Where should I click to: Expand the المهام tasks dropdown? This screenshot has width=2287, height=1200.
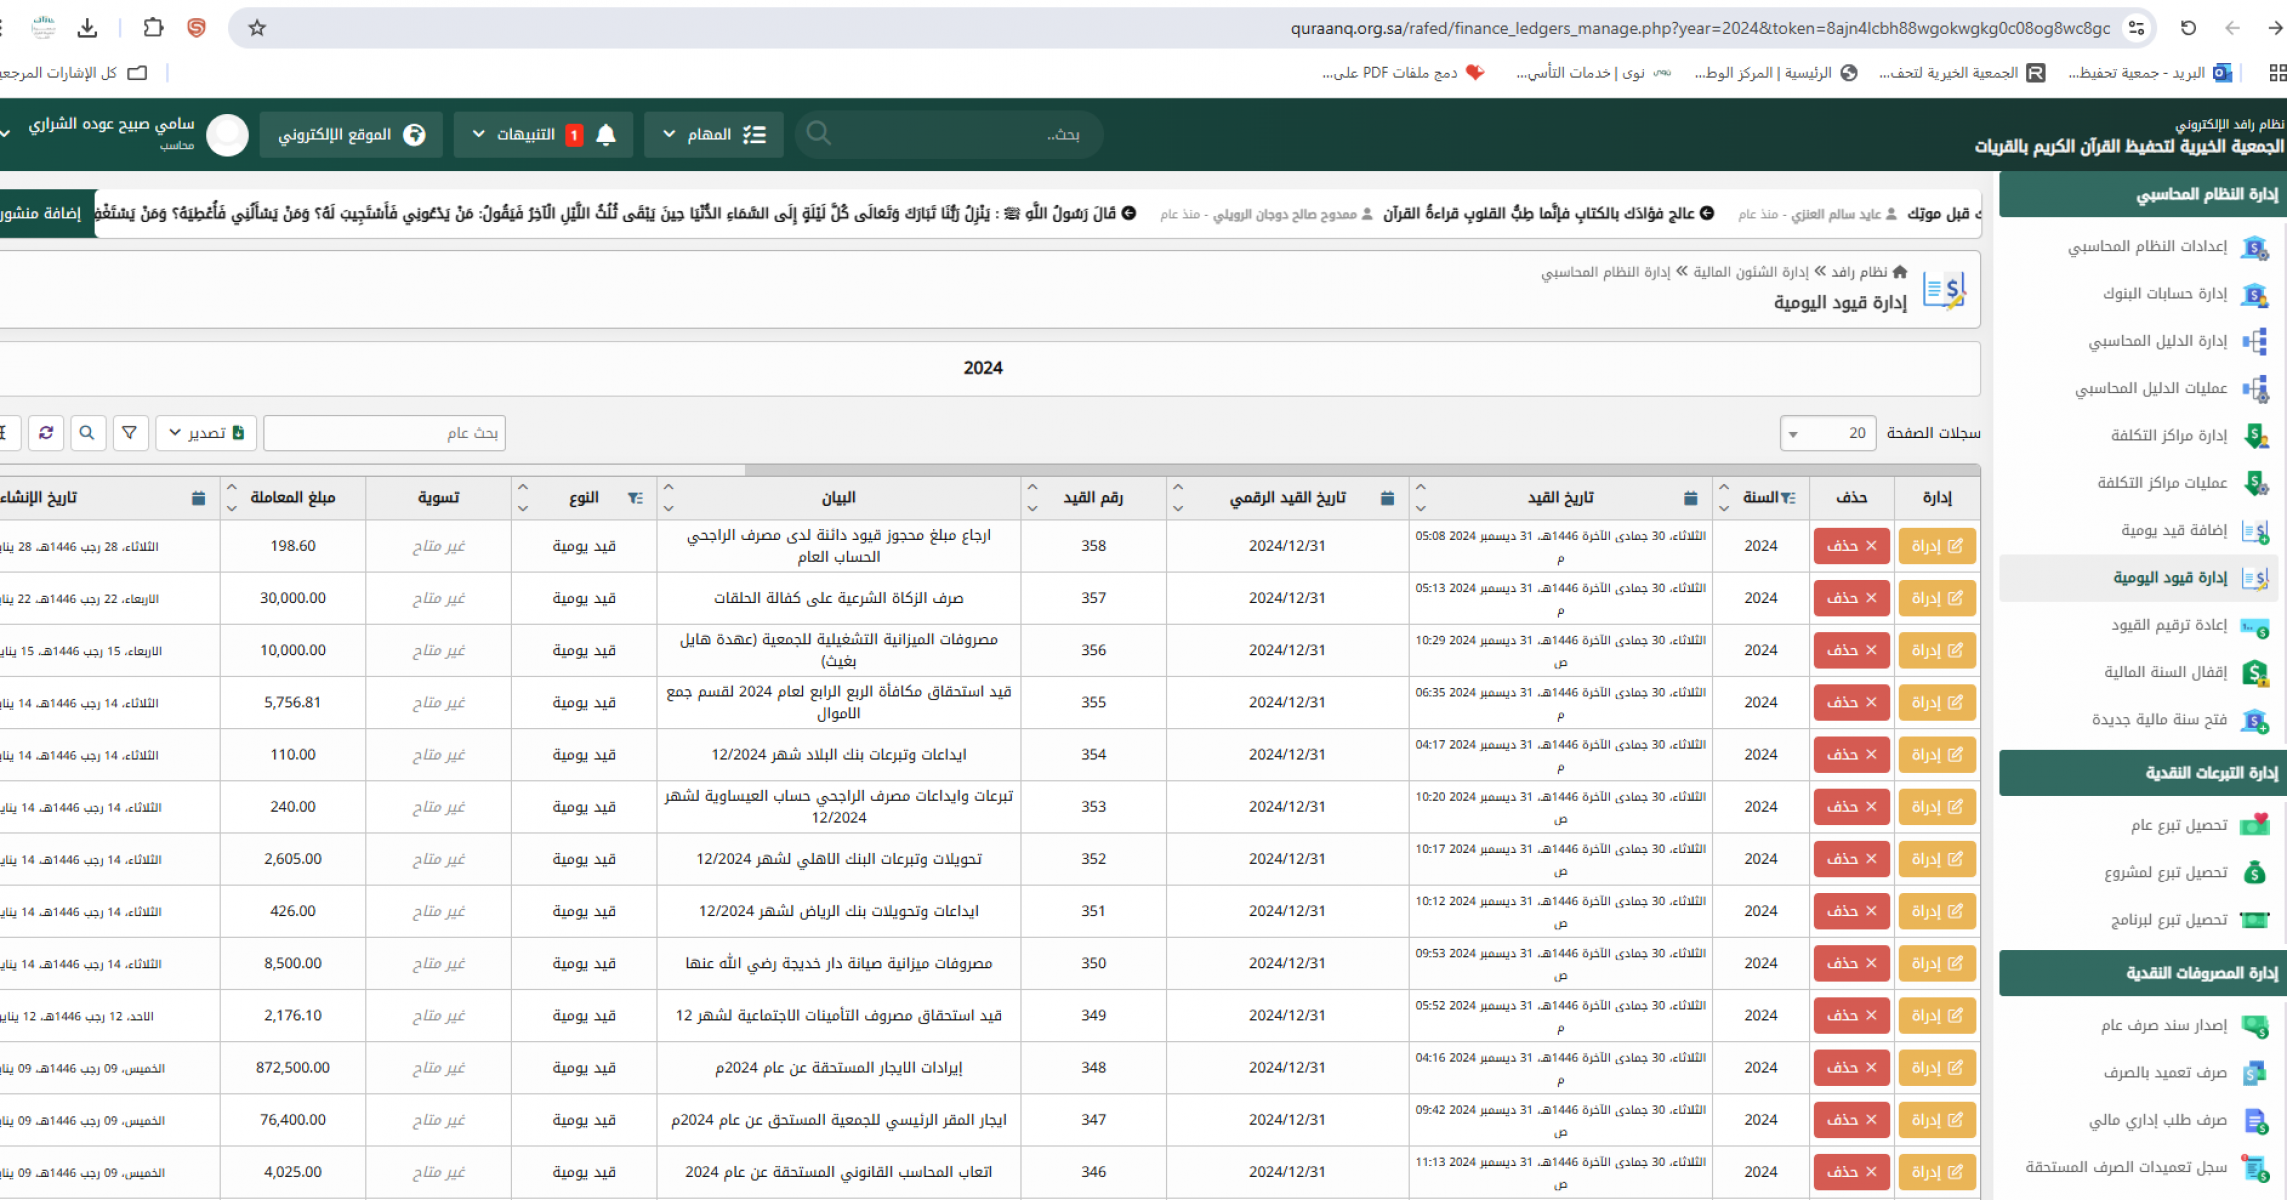click(x=713, y=135)
